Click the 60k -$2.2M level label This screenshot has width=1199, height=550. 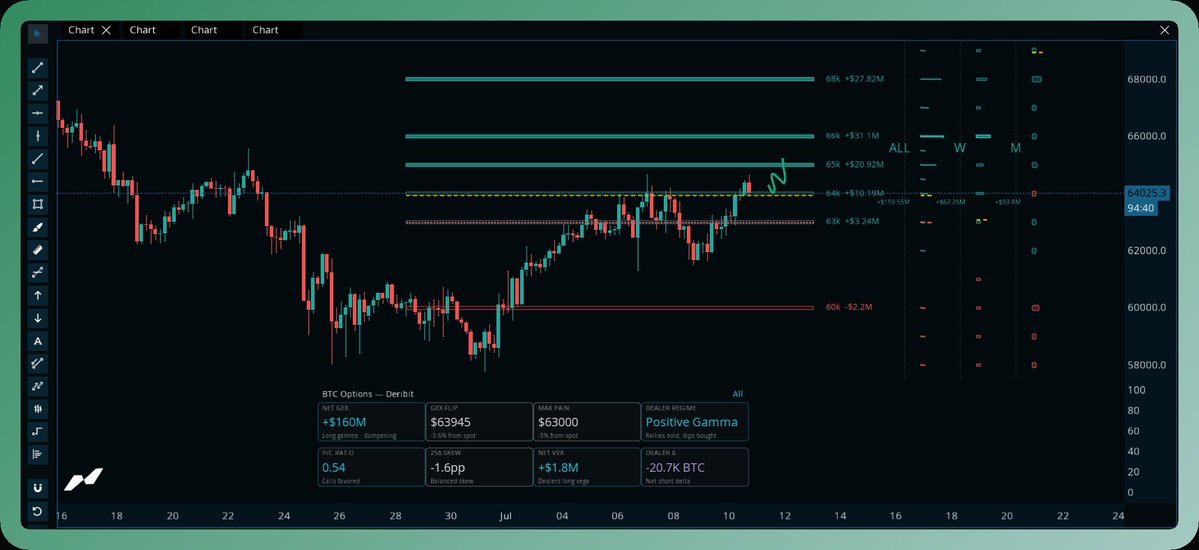click(849, 308)
